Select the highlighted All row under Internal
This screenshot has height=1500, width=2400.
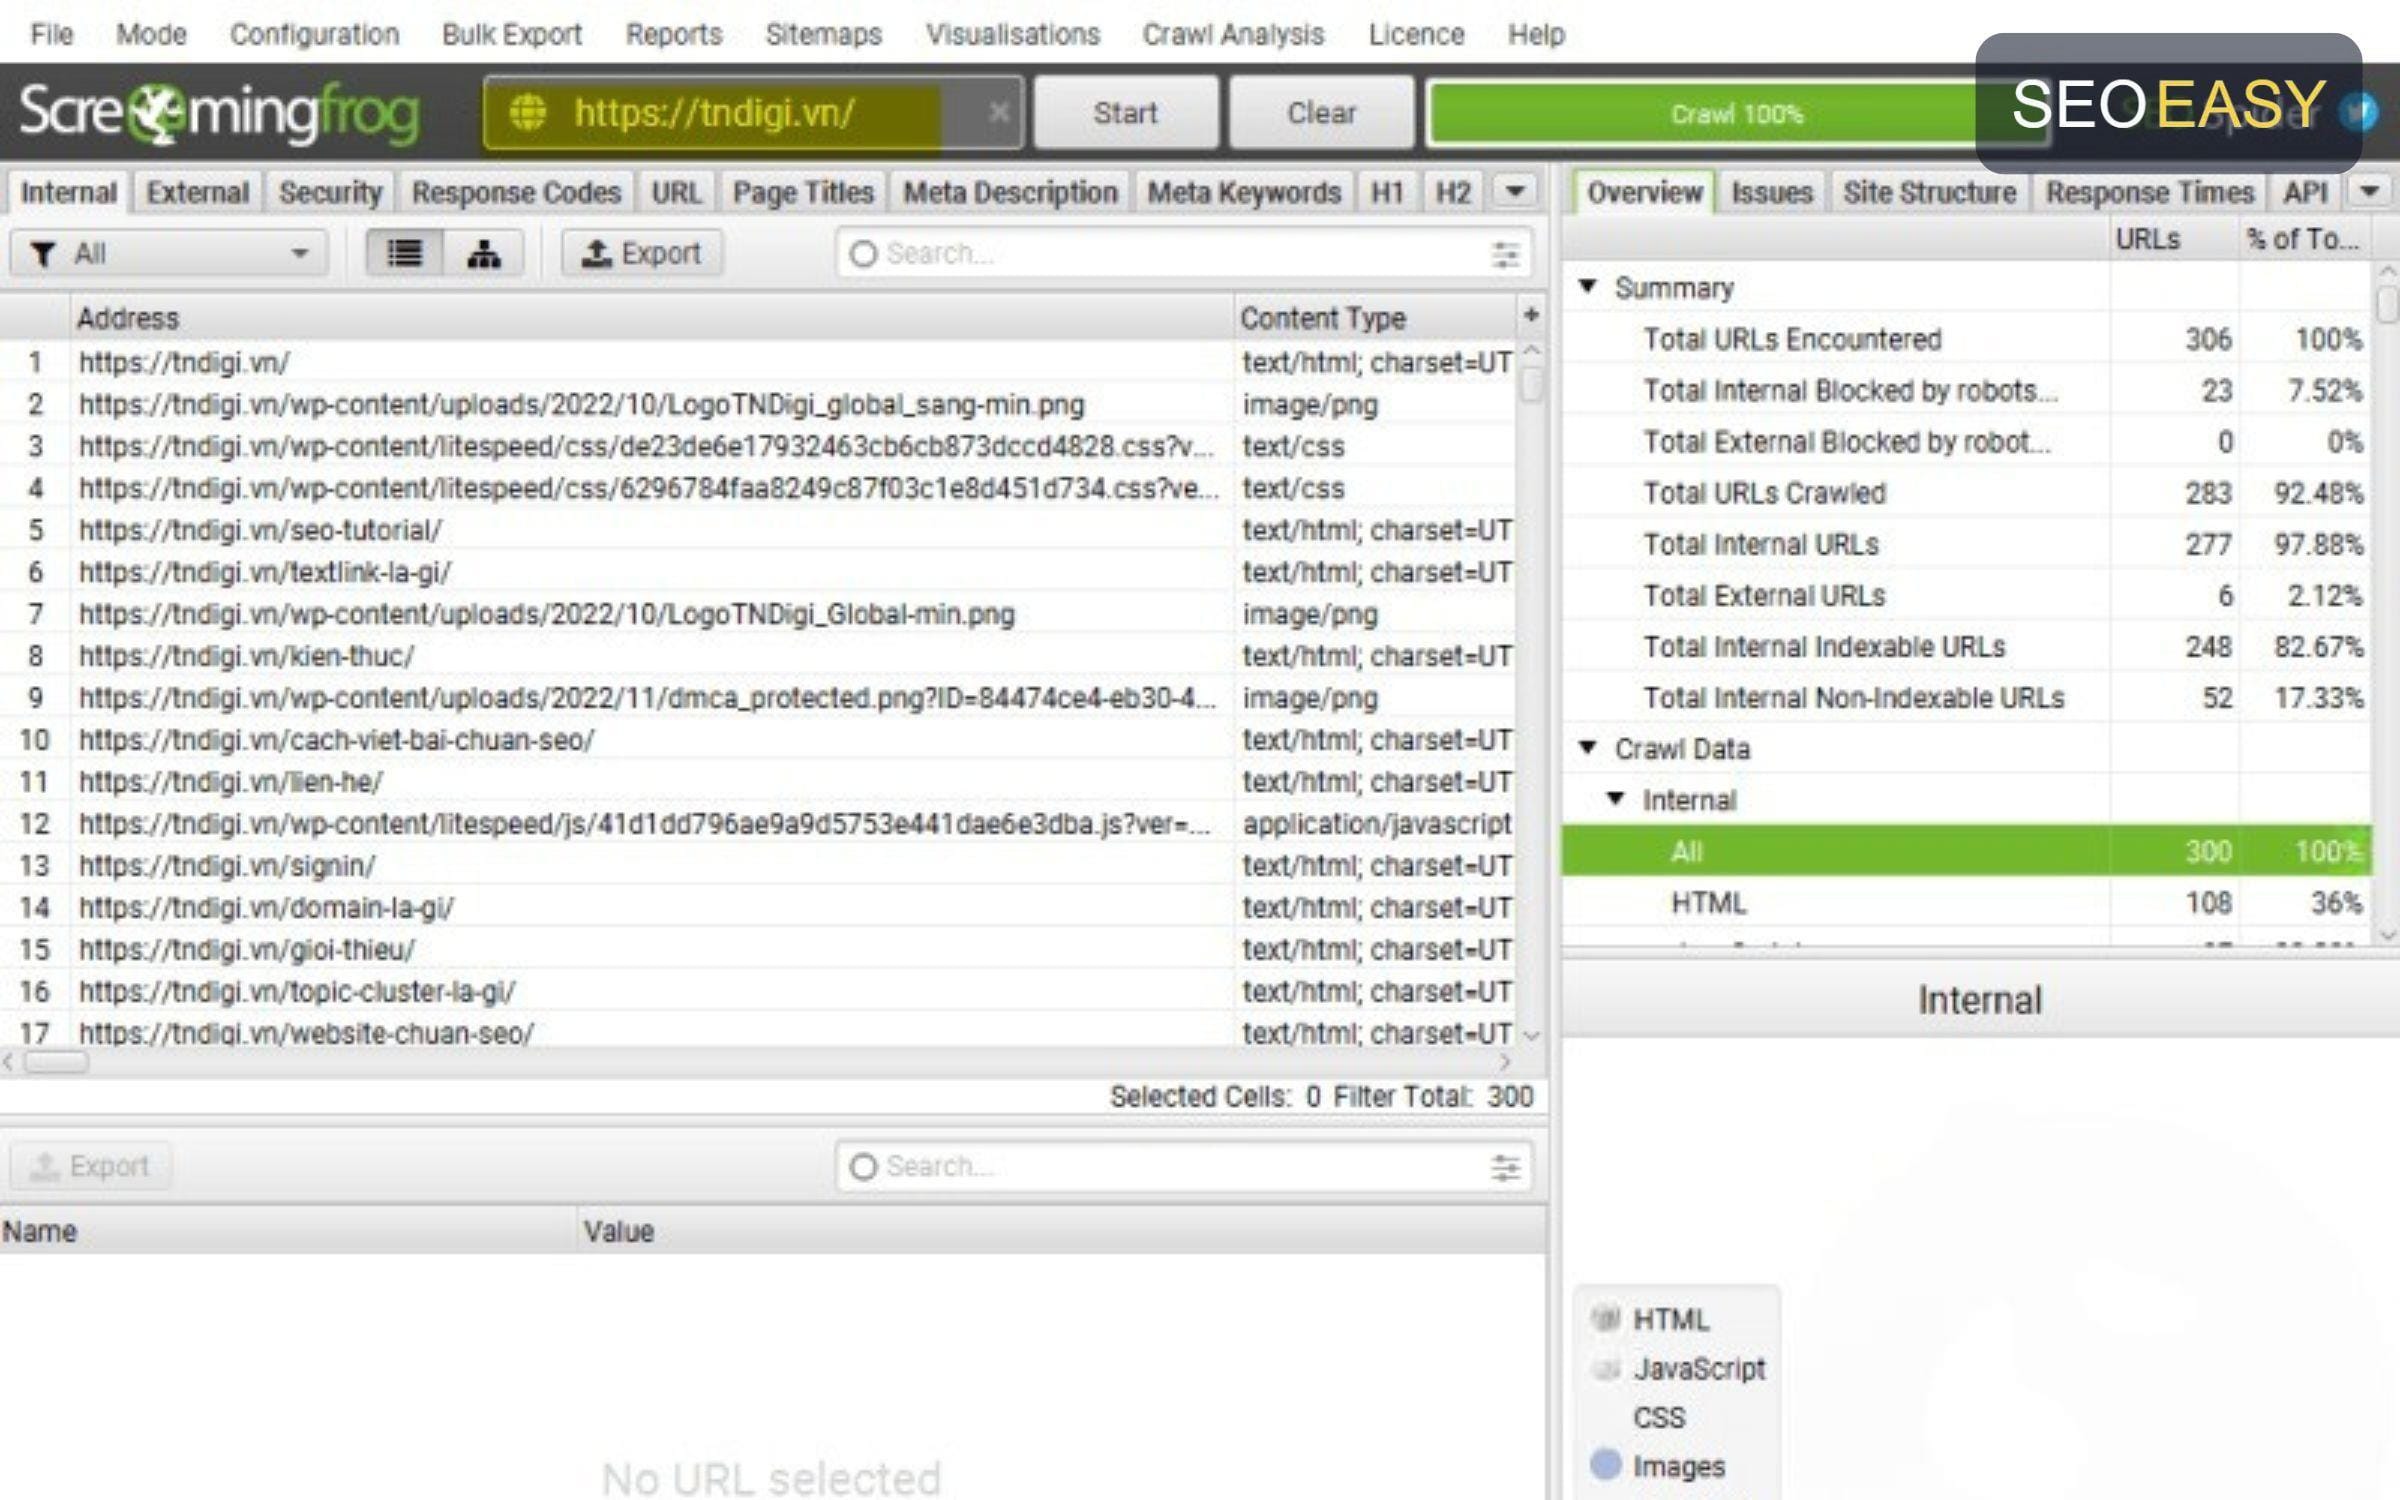[x=1965, y=851]
